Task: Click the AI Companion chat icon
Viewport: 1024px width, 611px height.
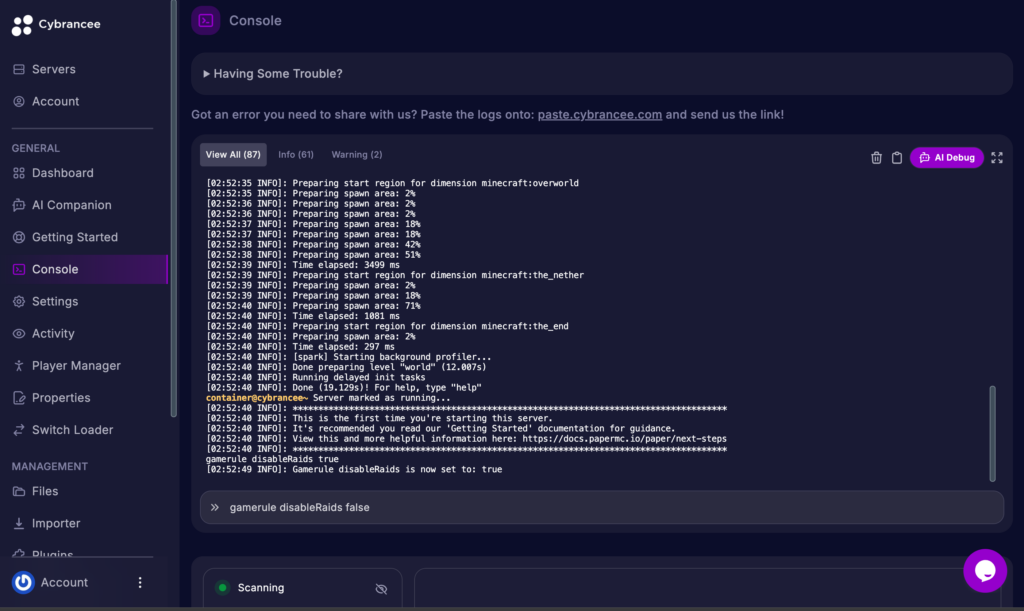Action: [x=19, y=205]
